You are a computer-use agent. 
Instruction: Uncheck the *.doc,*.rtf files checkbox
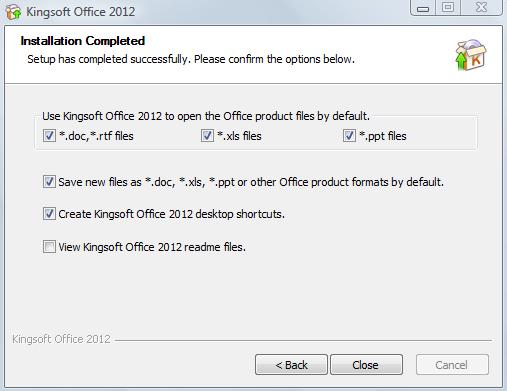click(49, 136)
